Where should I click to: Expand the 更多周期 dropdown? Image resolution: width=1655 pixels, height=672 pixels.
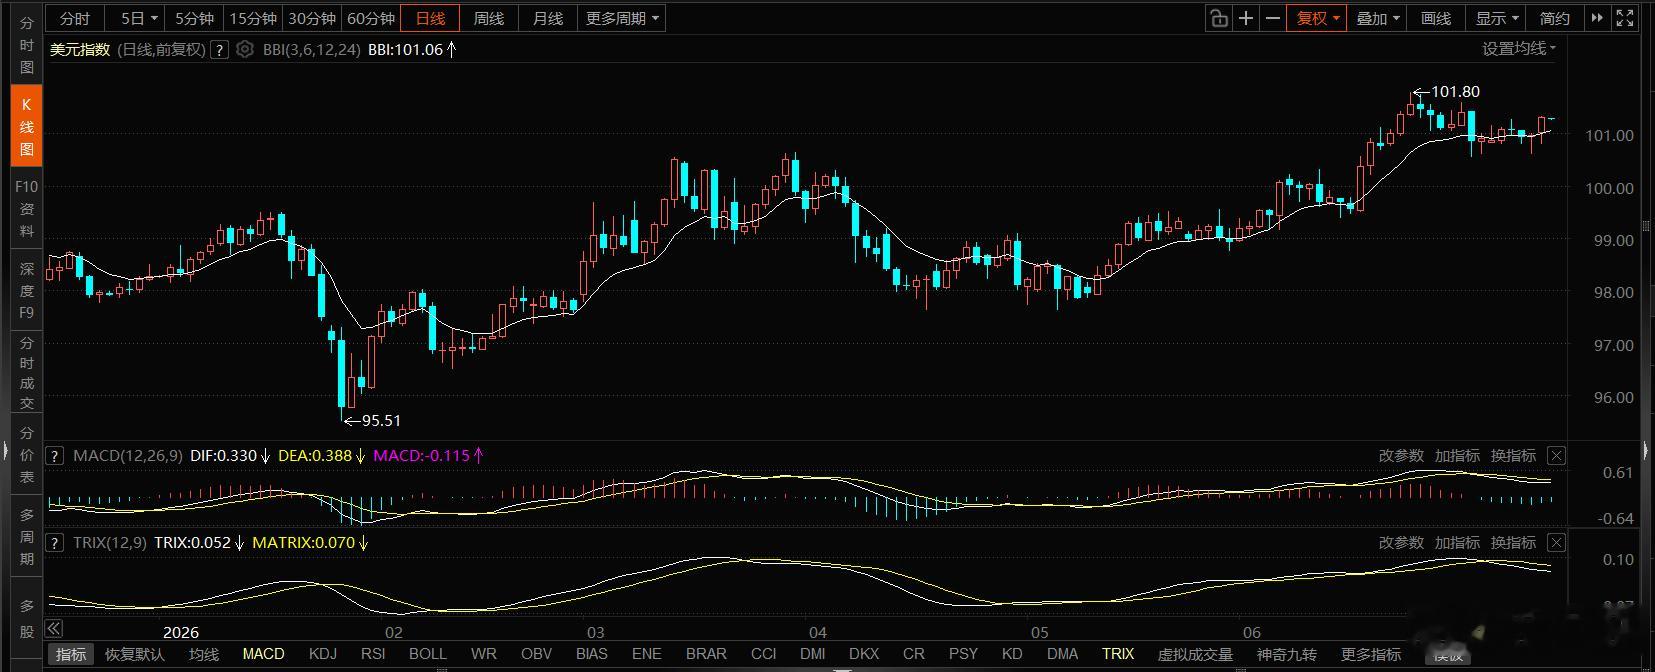(x=622, y=18)
